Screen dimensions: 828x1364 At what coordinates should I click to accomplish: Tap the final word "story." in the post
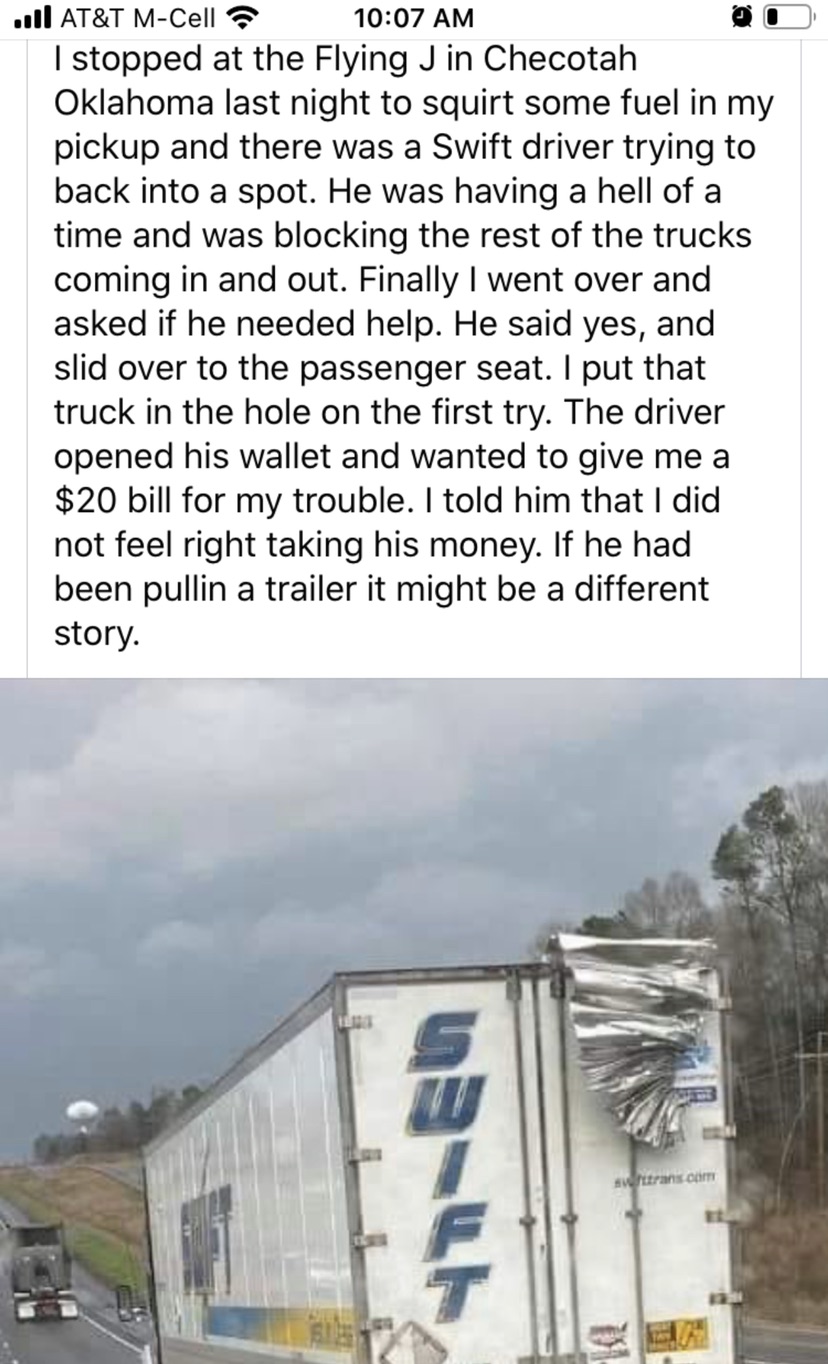click(93, 633)
